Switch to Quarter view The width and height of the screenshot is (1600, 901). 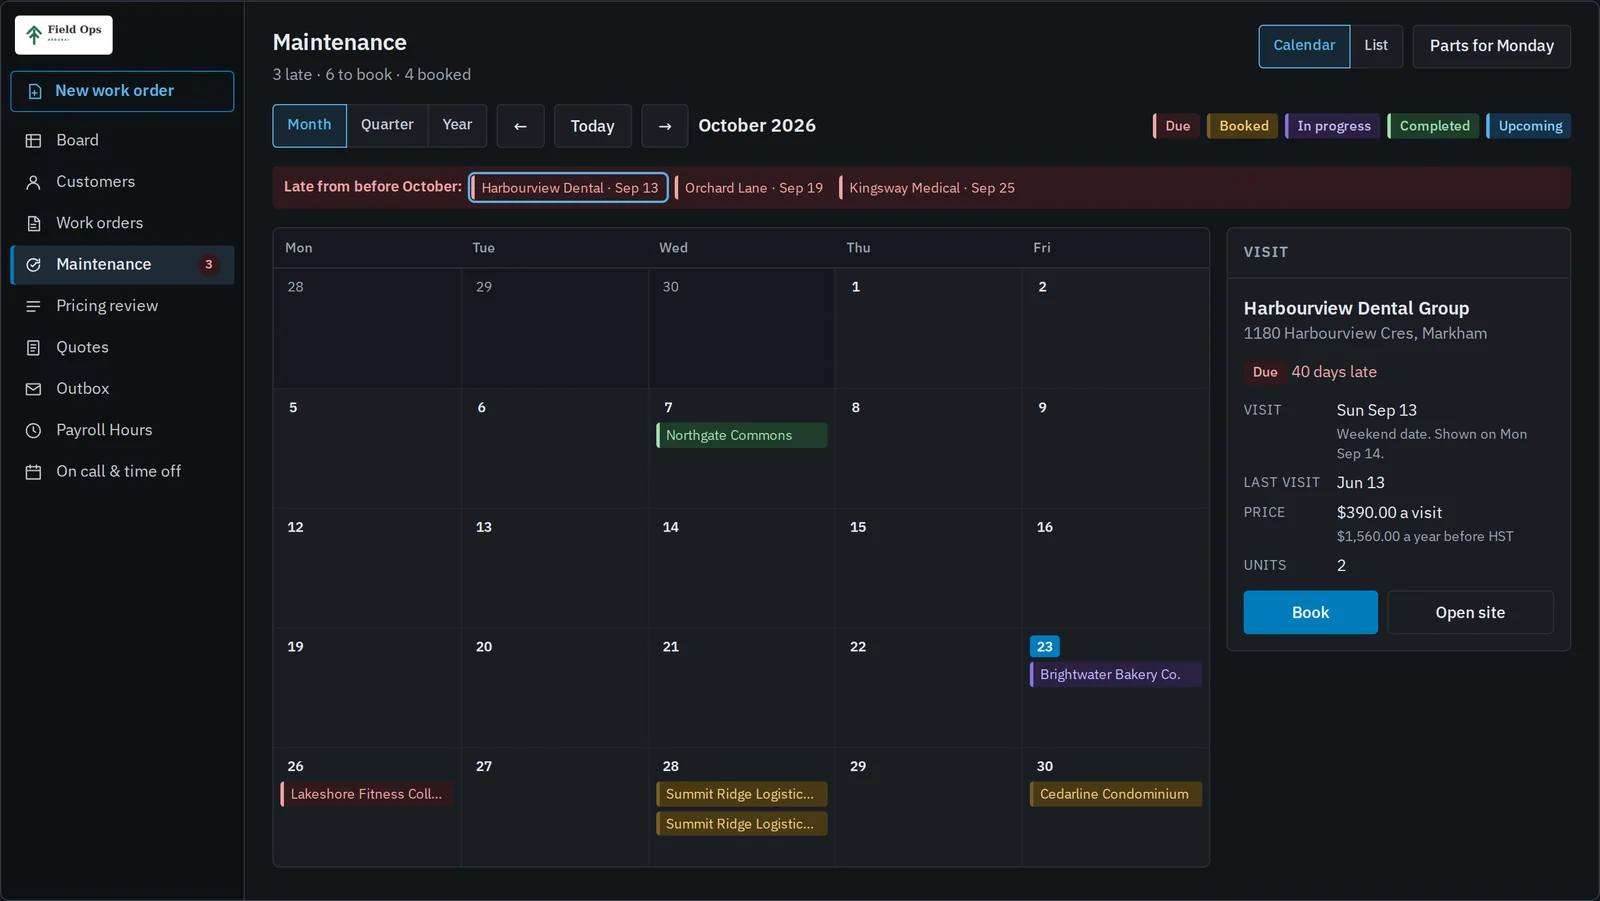point(387,126)
